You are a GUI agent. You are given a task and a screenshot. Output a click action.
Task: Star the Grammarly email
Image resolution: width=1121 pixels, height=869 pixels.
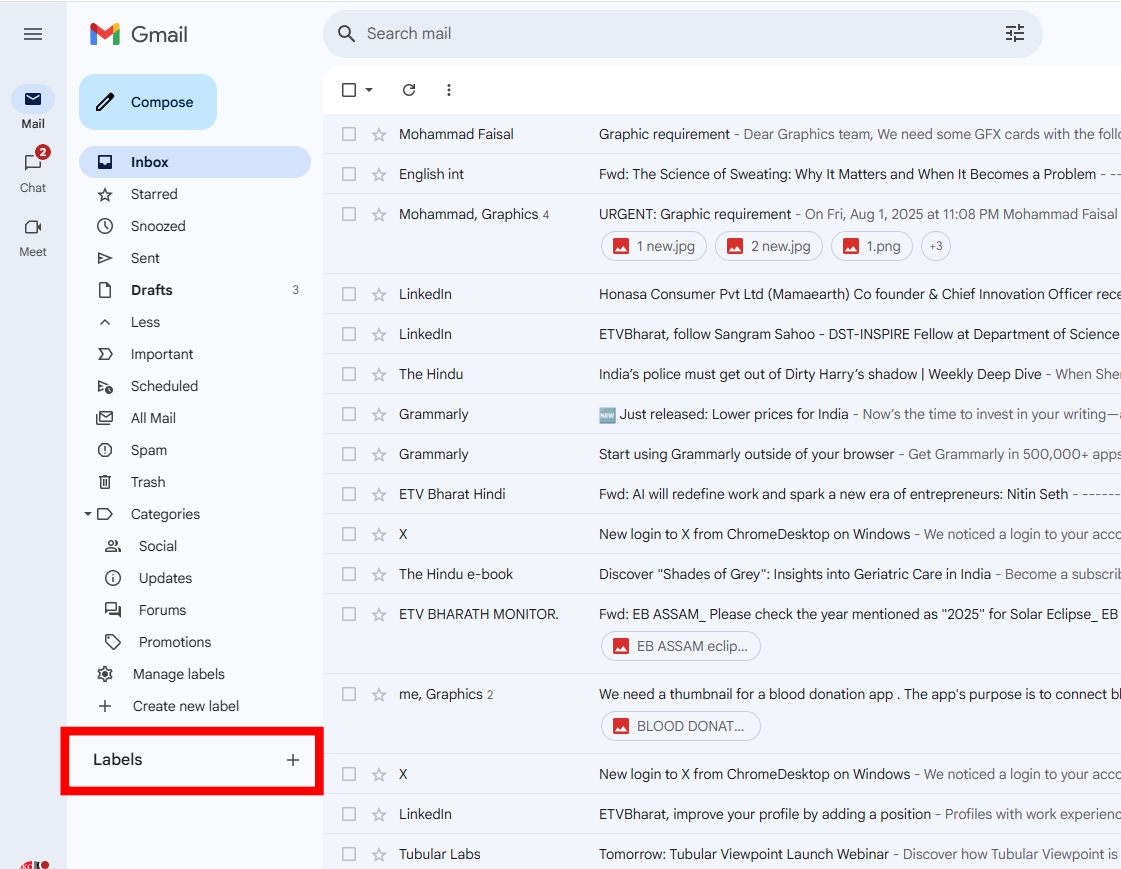(x=379, y=413)
